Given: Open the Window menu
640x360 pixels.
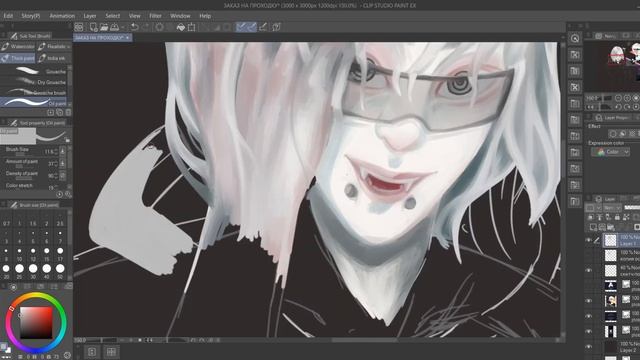Looking at the screenshot, I should [x=180, y=16].
